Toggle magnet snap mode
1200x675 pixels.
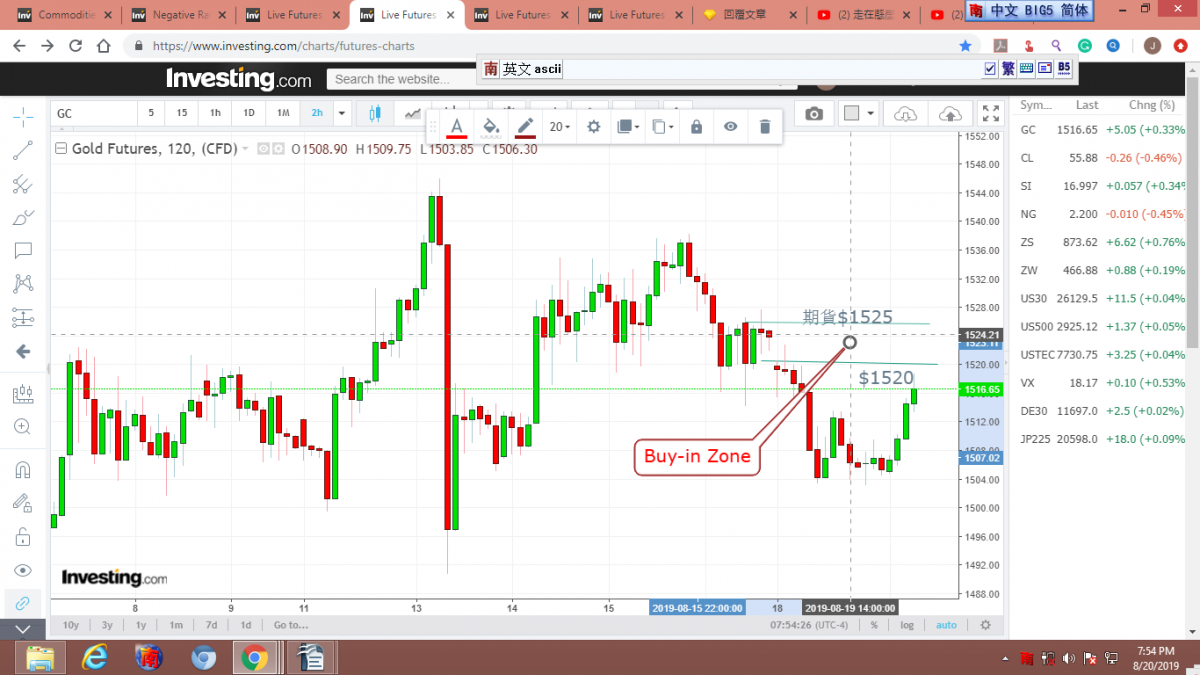pos(23,469)
